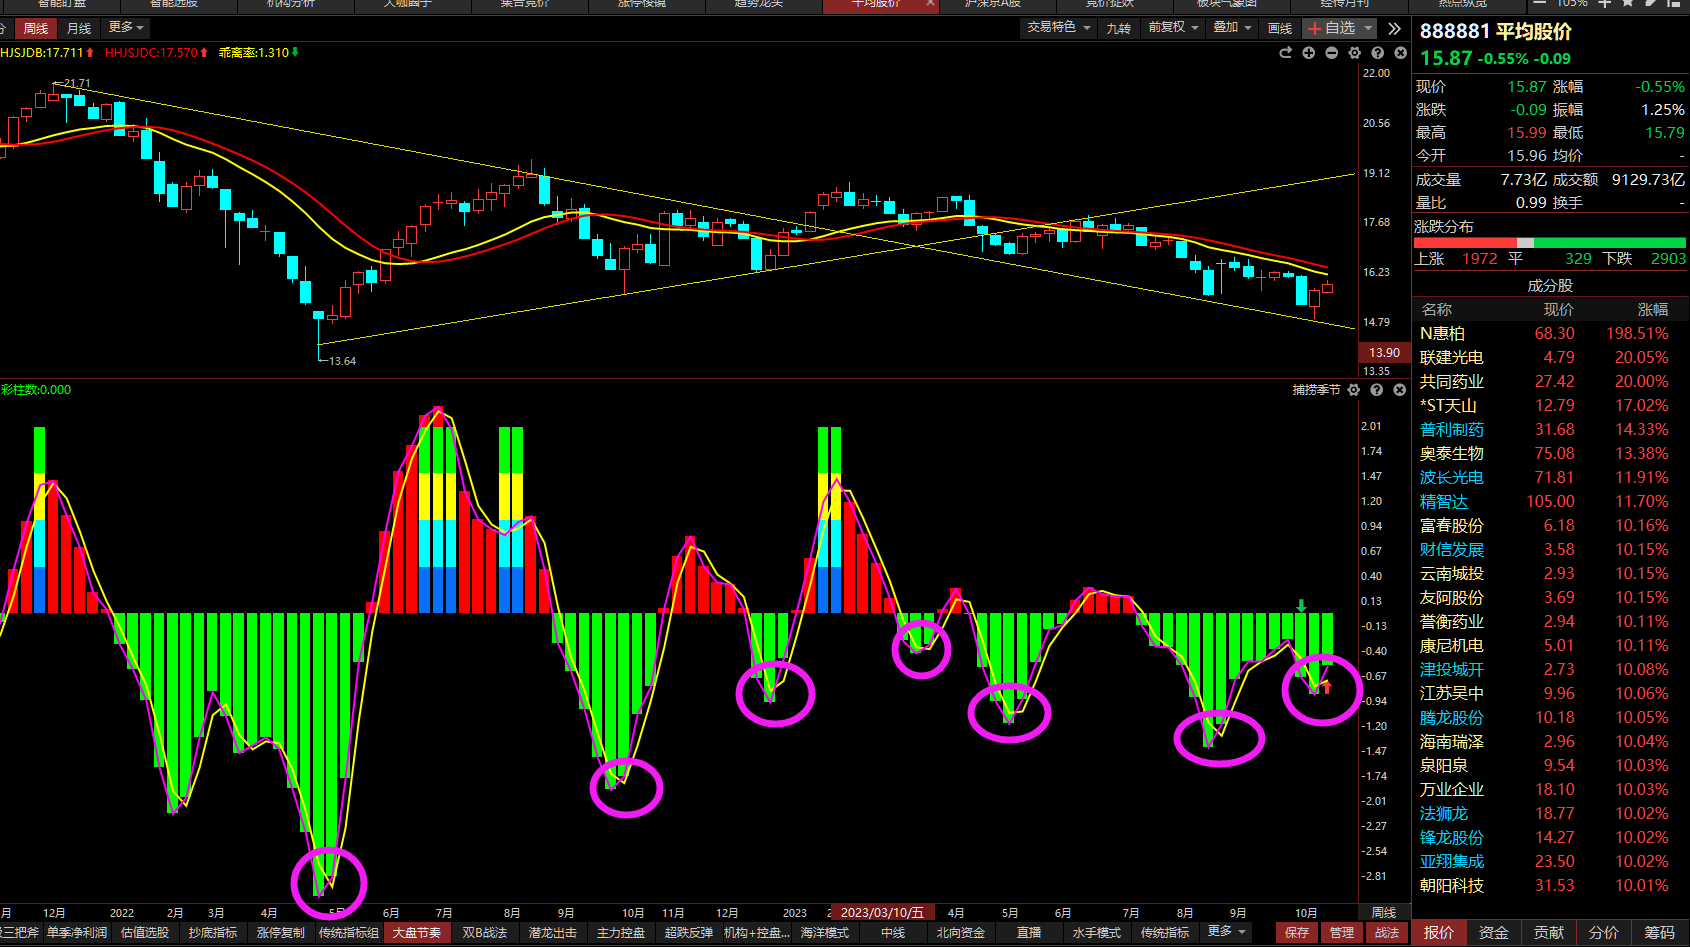
Task: Click the 13.90 price marker on the price axis
Action: pyautogui.click(x=1384, y=352)
